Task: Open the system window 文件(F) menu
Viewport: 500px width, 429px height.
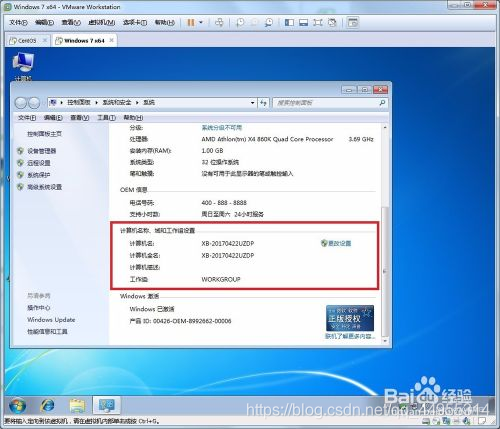Action: tap(27, 118)
